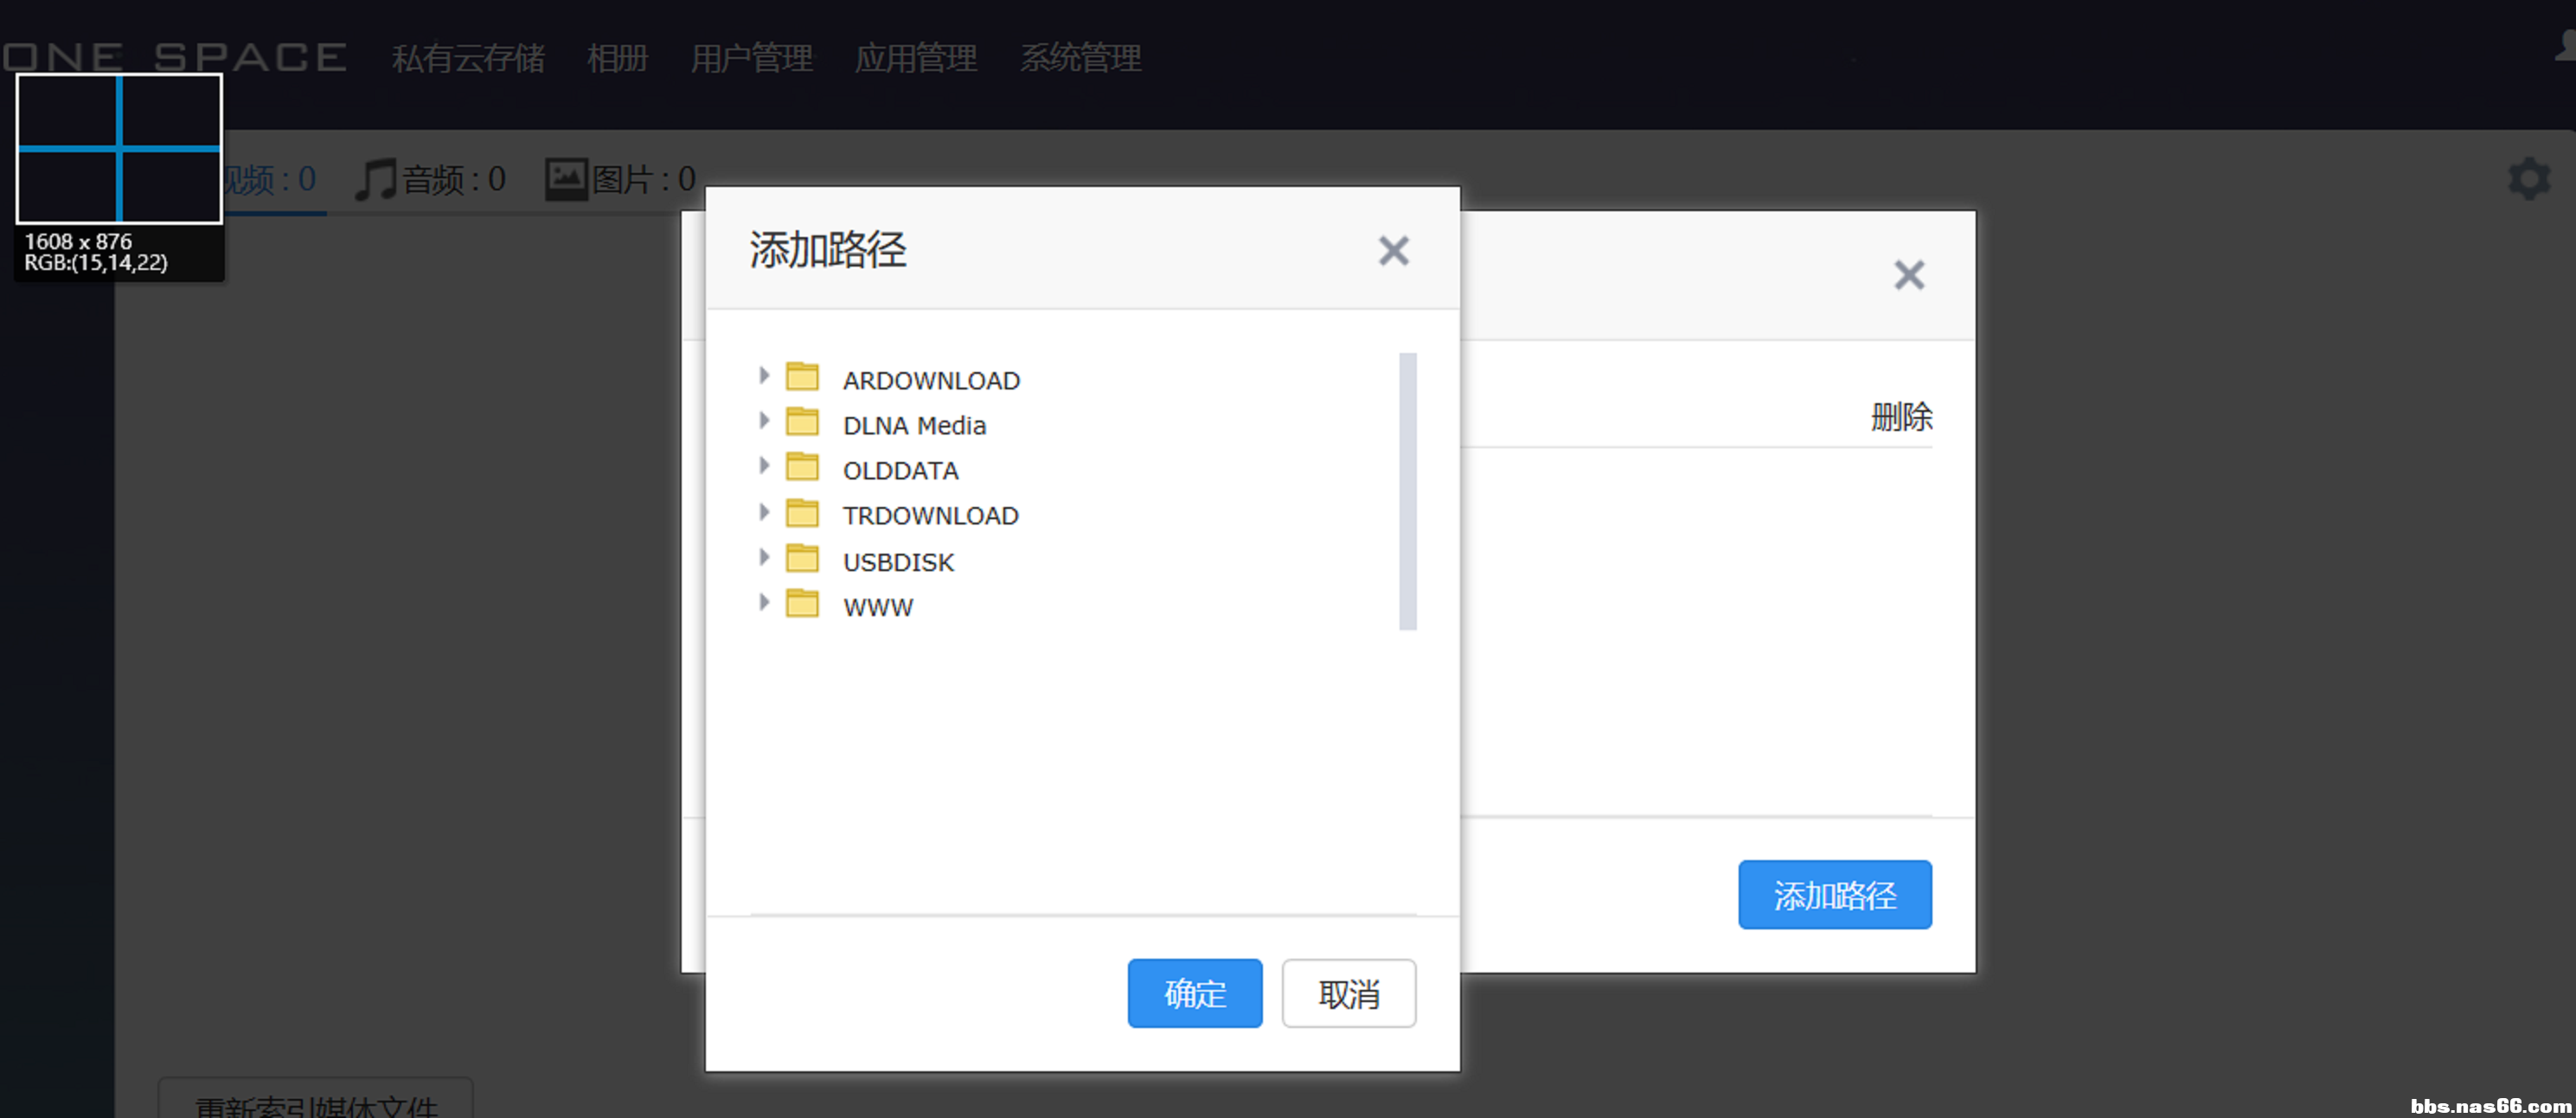Open the settings gear icon
This screenshot has width=2576, height=1118.
point(2529,179)
